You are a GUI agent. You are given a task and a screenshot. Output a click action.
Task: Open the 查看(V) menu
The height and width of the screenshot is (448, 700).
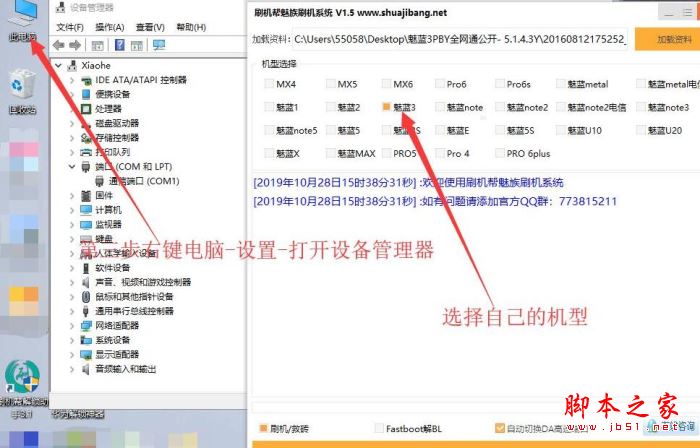click(150, 27)
